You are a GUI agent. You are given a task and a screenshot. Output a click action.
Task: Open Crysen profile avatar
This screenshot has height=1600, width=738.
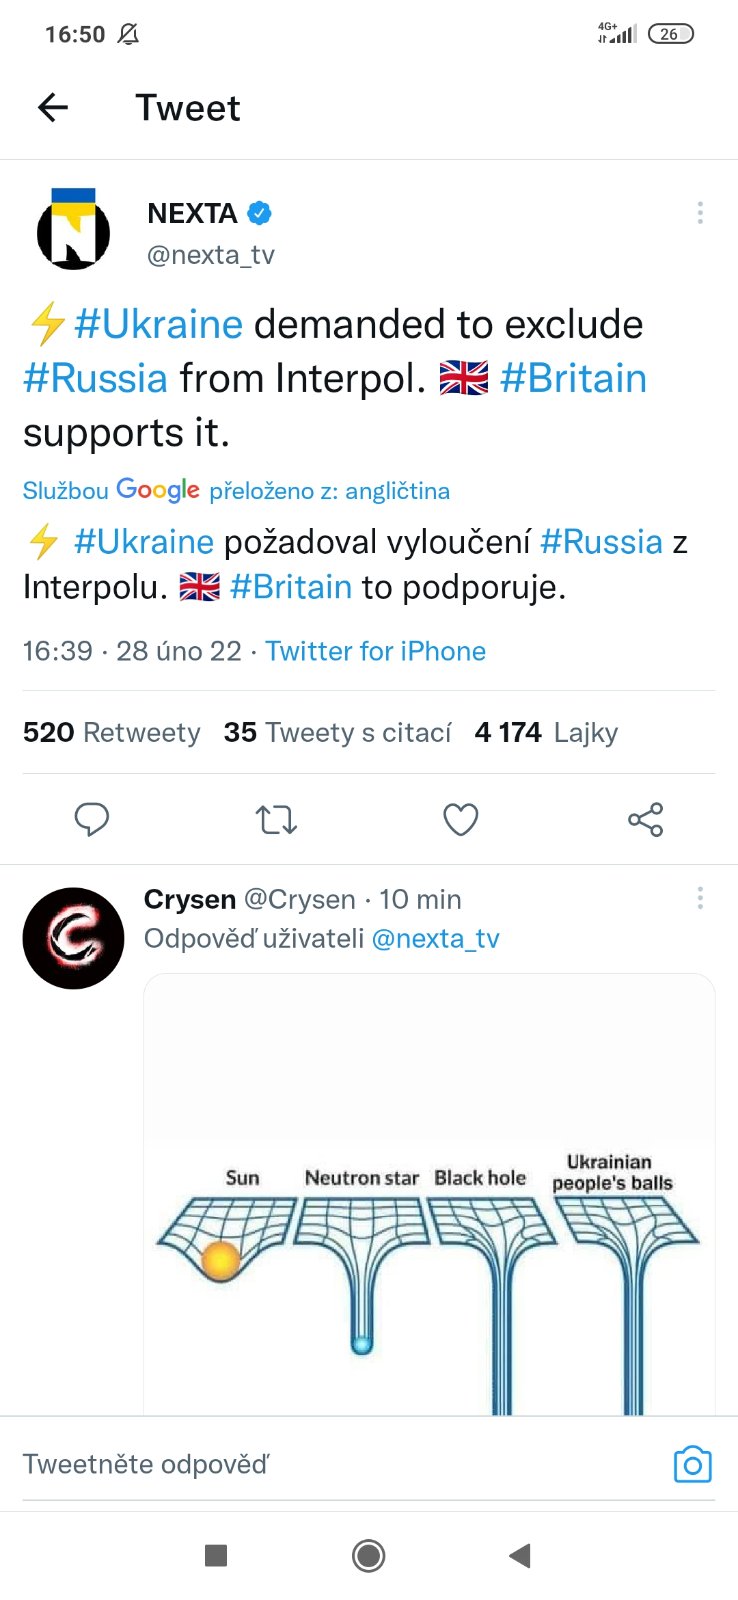coord(73,938)
